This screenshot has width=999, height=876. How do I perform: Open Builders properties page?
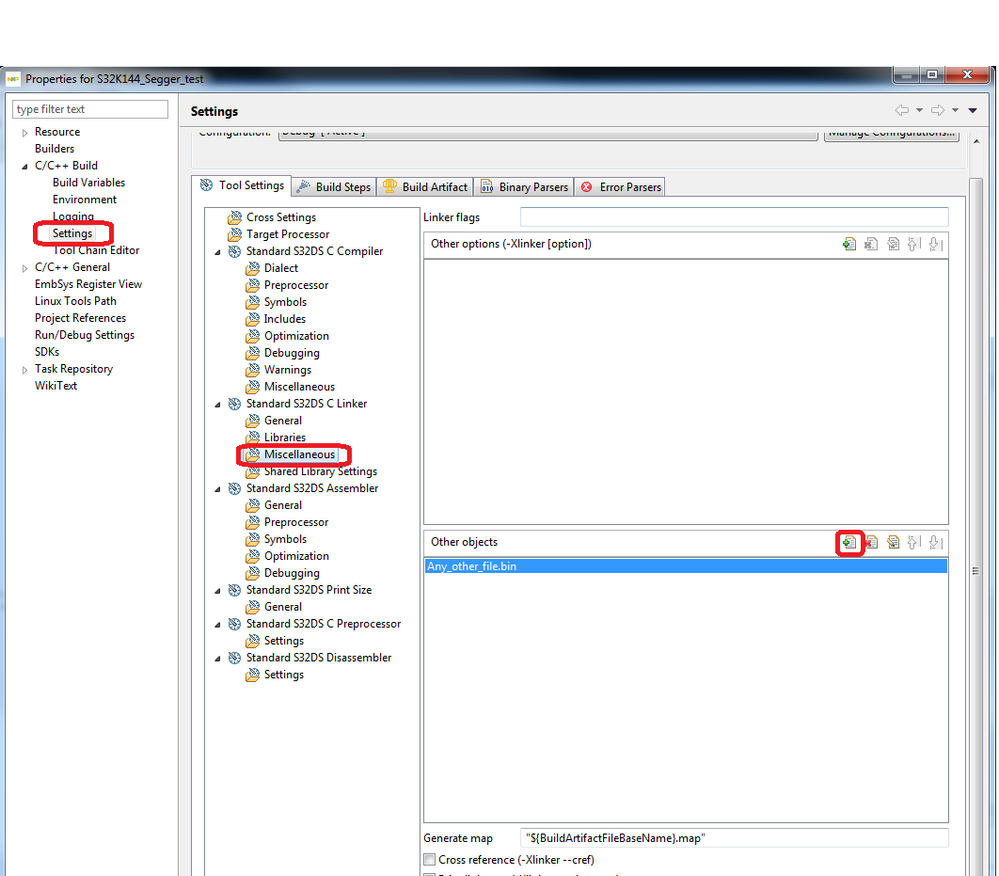(x=54, y=148)
